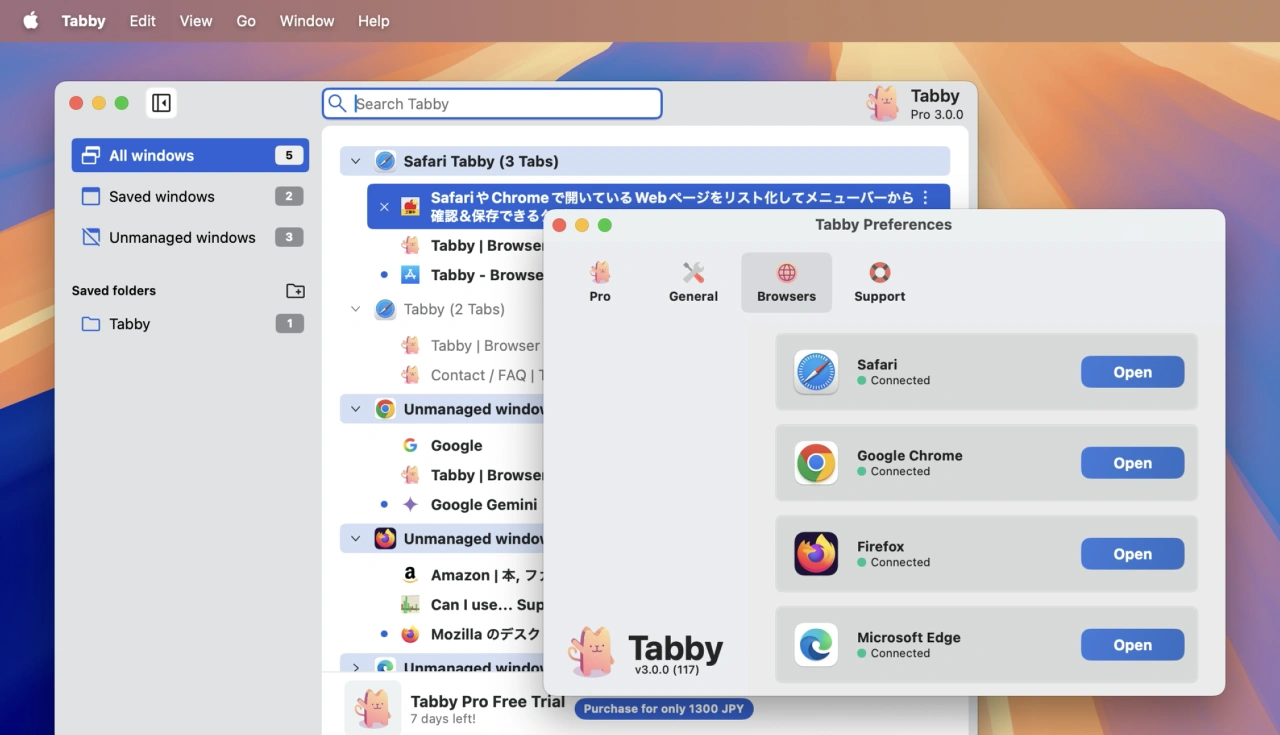This screenshot has height=735, width=1280.
Task: Switch to the Support preferences tab
Action: (x=879, y=282)
